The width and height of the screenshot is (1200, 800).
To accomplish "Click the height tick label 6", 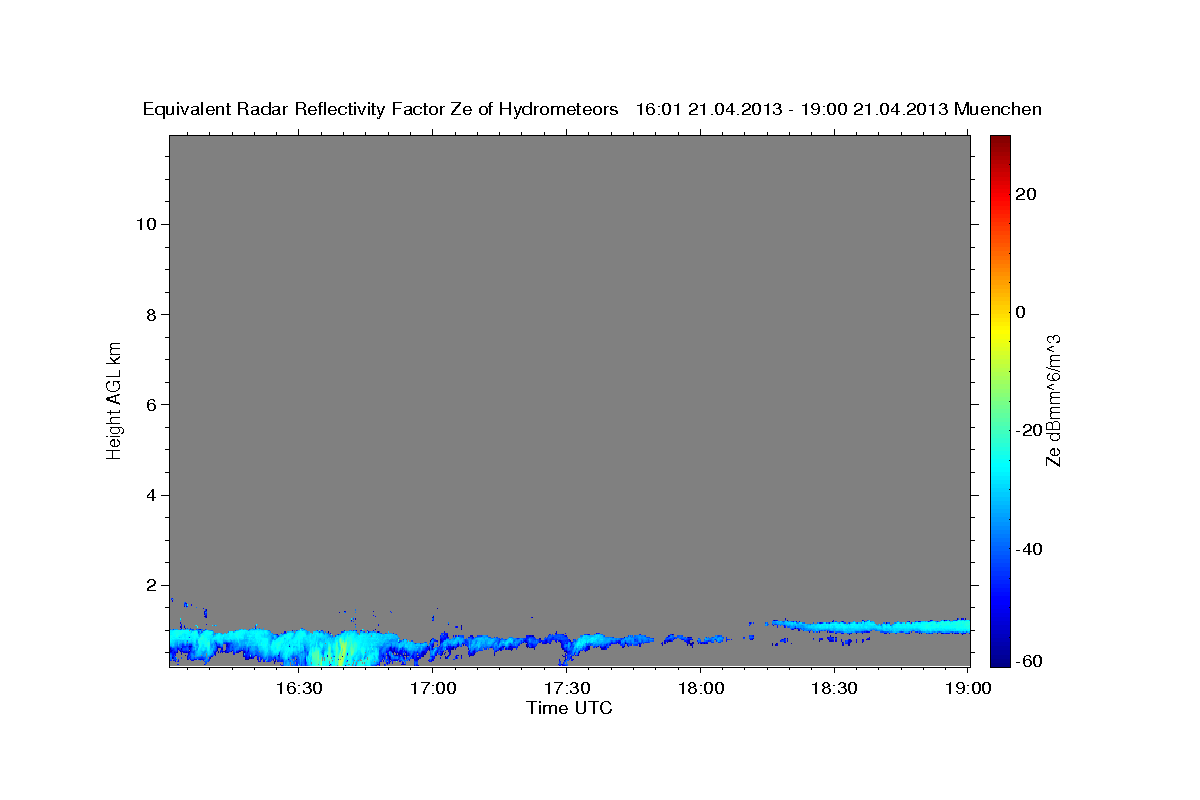I will tap(152, 405).
